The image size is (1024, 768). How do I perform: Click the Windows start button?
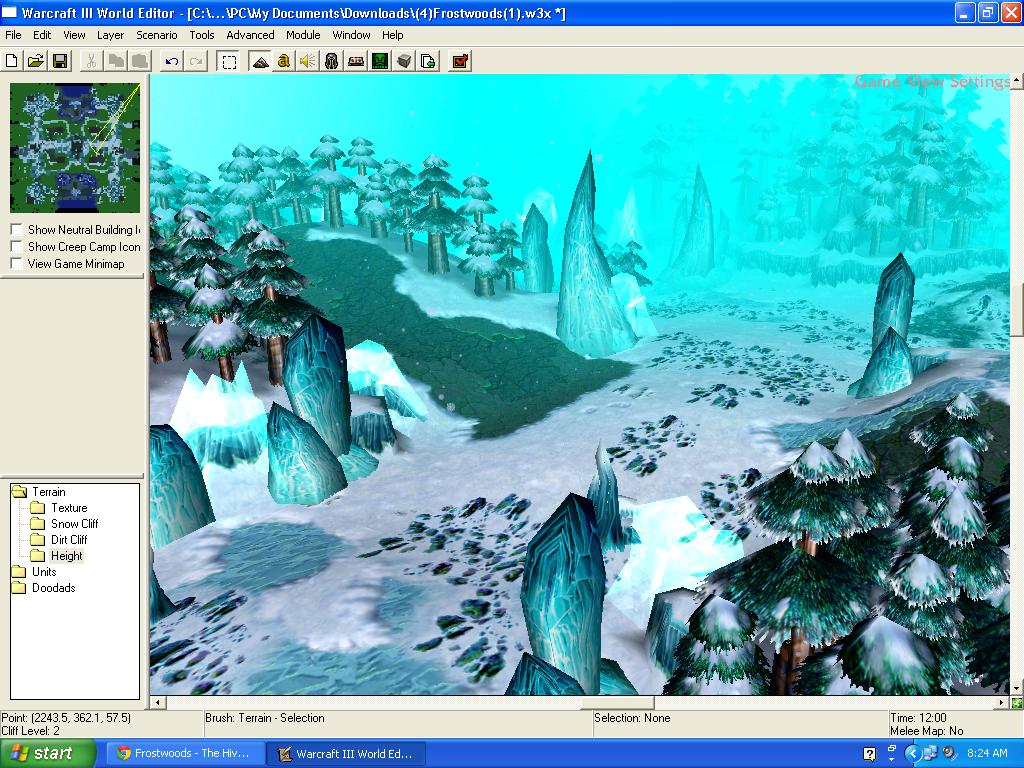coord(47,754)
